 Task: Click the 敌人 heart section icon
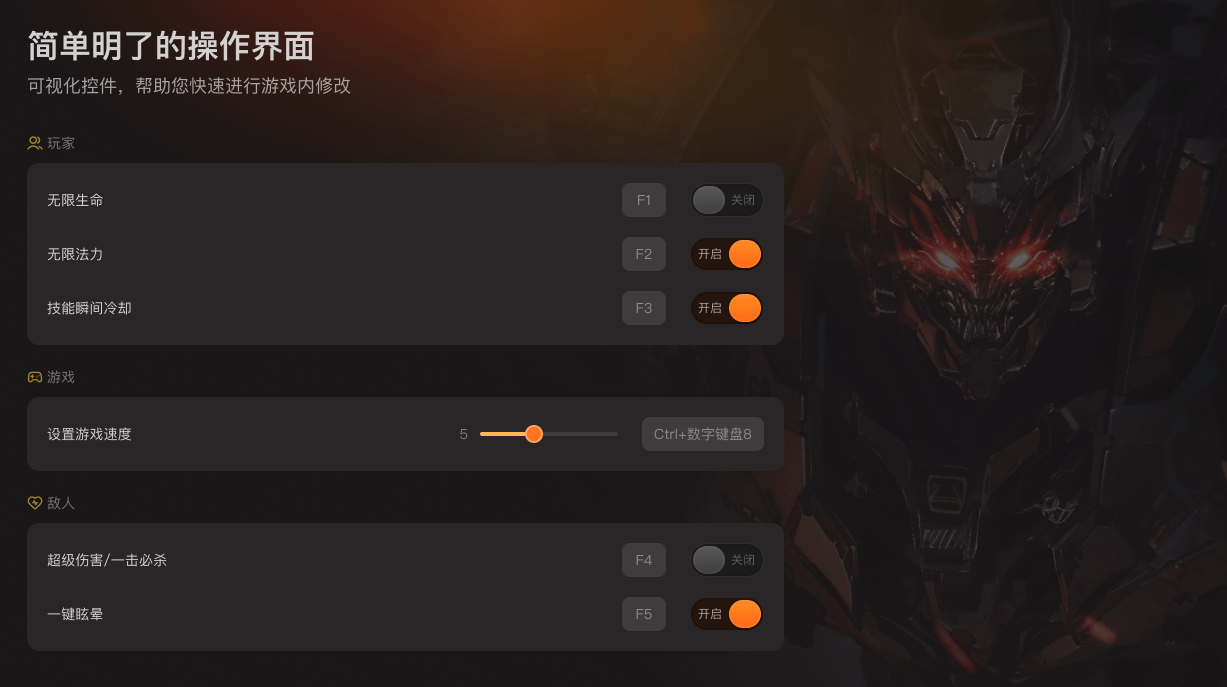tap(35, 503)
